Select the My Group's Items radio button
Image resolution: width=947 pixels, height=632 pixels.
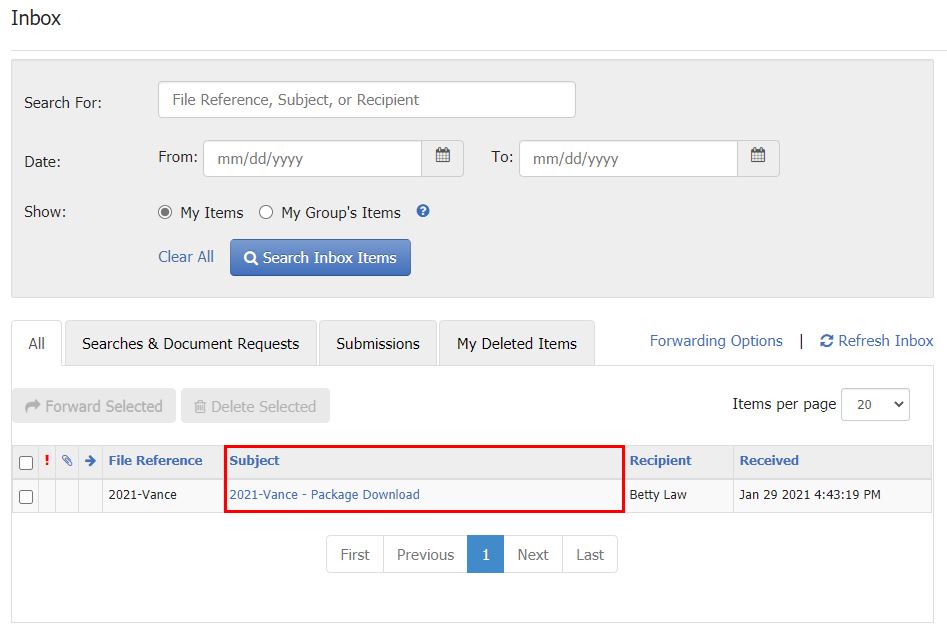click(266, 212)
